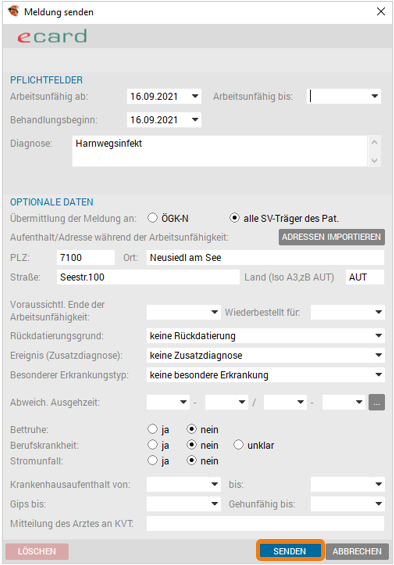
Task: Click the PLZ field containing 7100
Action: pos(85,258)
